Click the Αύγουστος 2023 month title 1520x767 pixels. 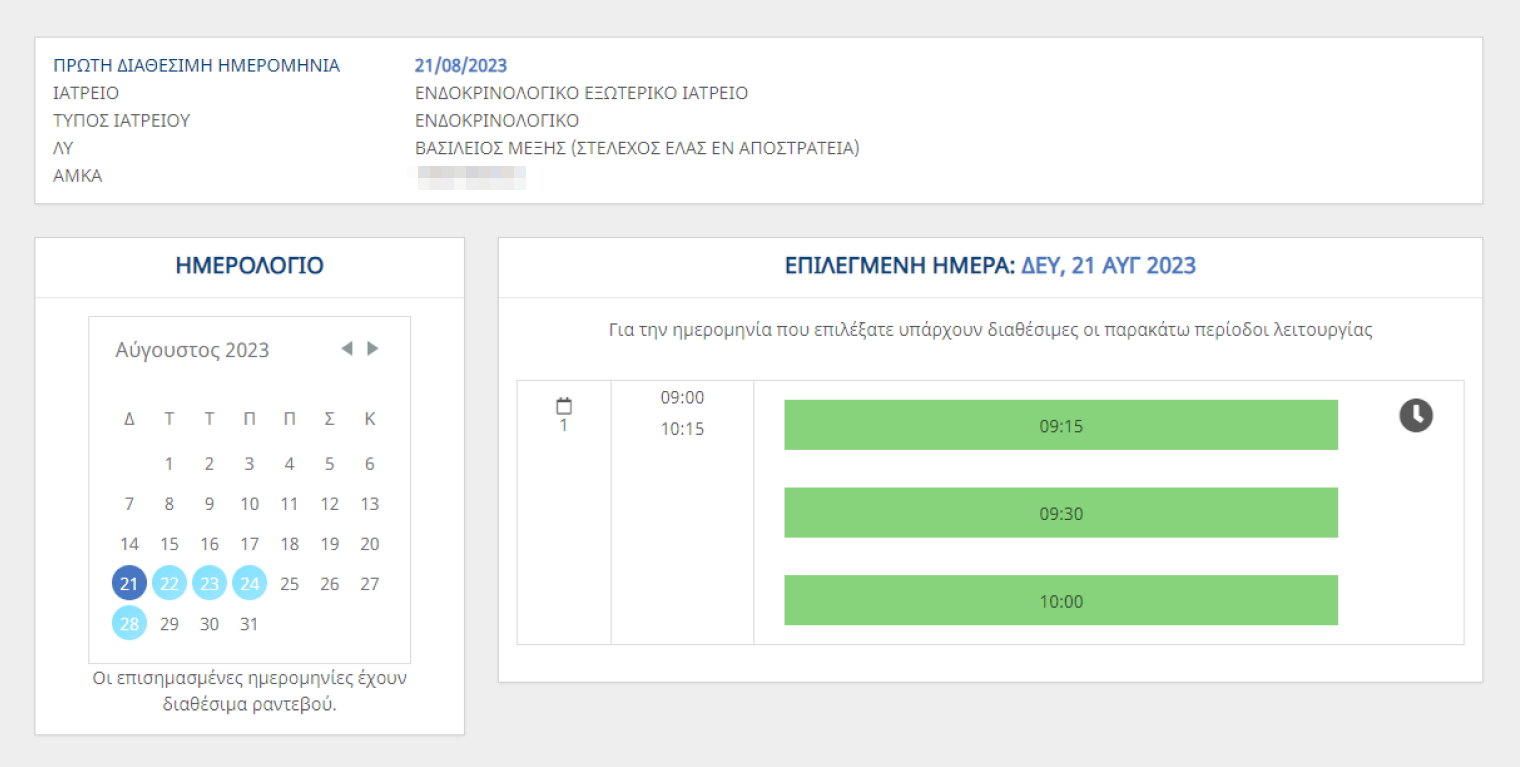(192, 350)
